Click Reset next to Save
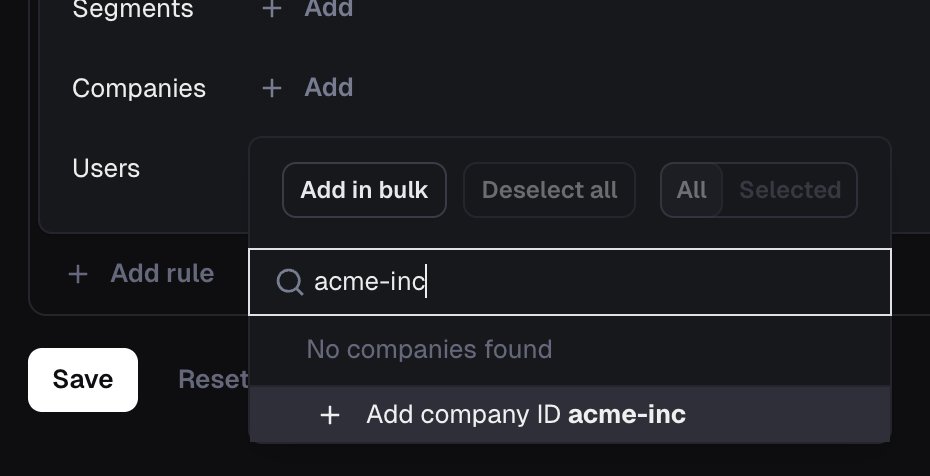This screenshot has height=476, width=930. (214, 379)
